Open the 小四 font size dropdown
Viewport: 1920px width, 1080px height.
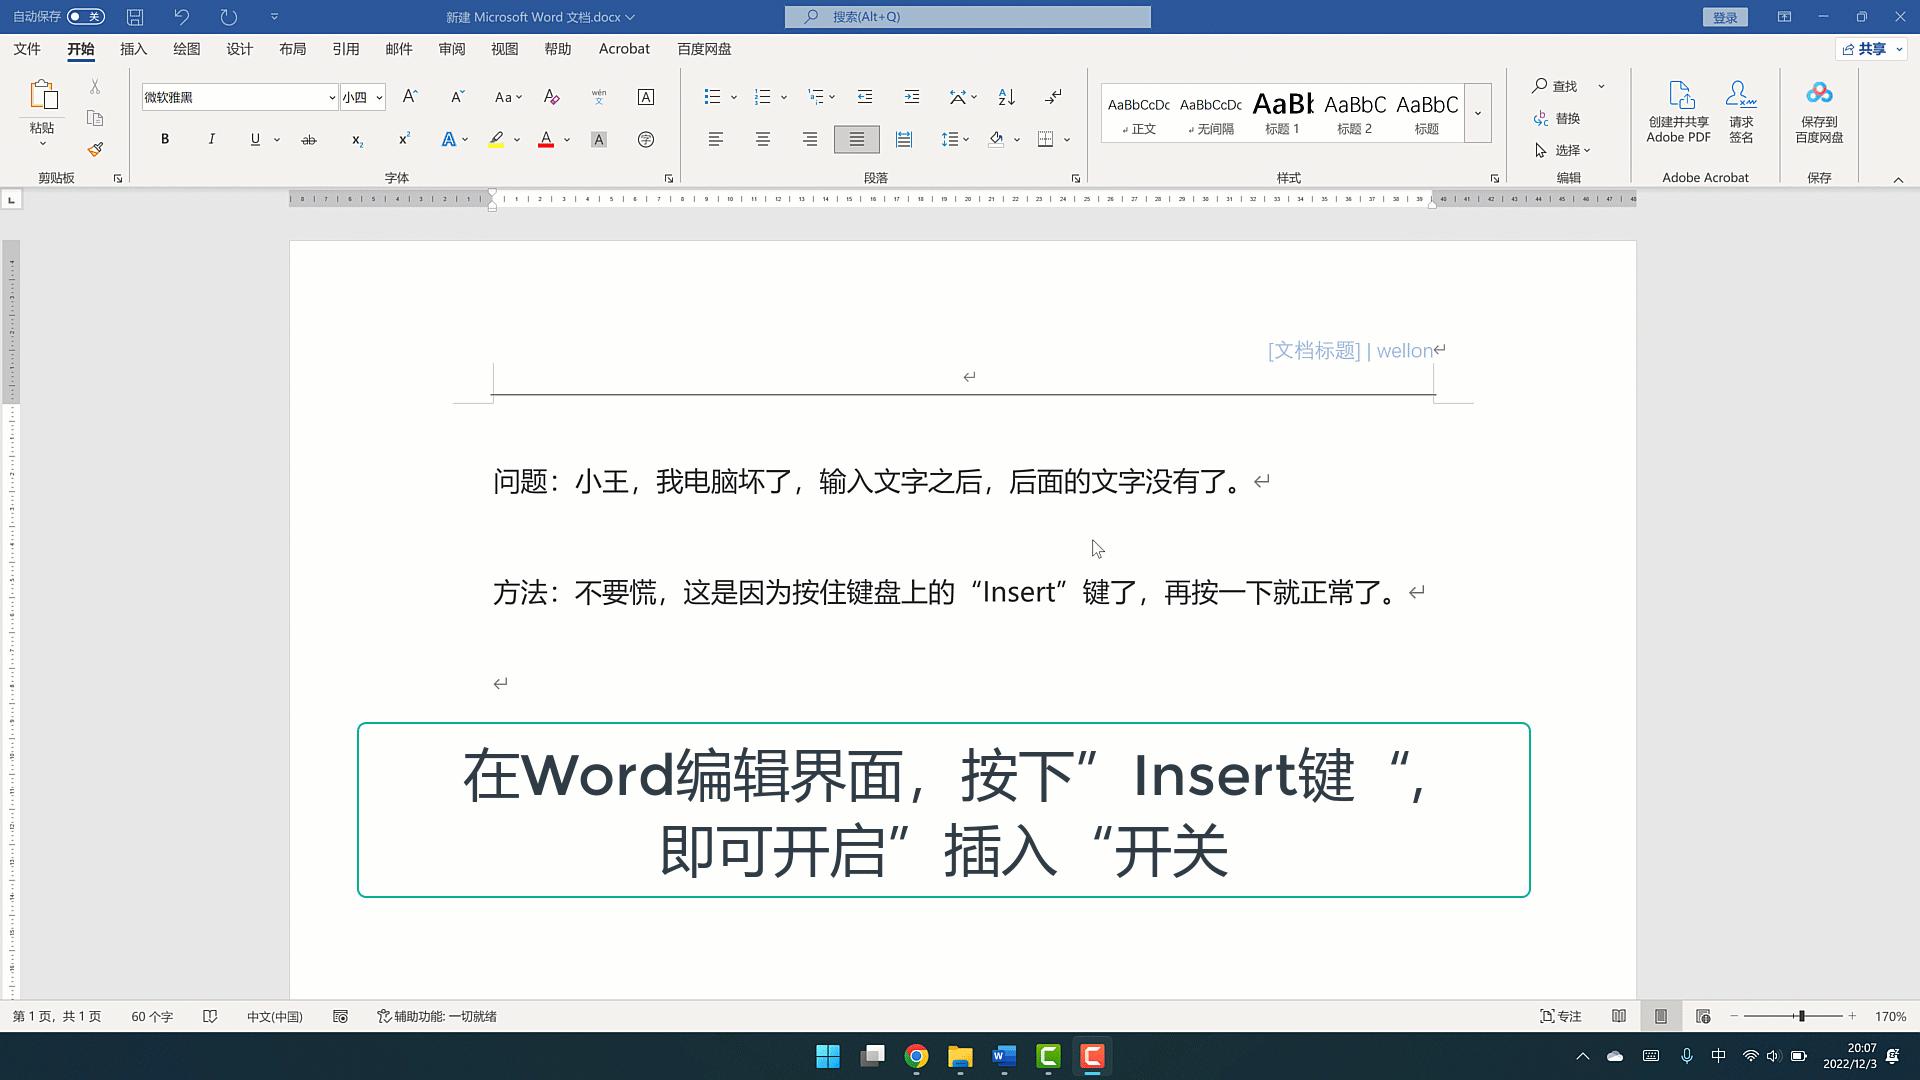pyautogui.click(x=378, y=97)
